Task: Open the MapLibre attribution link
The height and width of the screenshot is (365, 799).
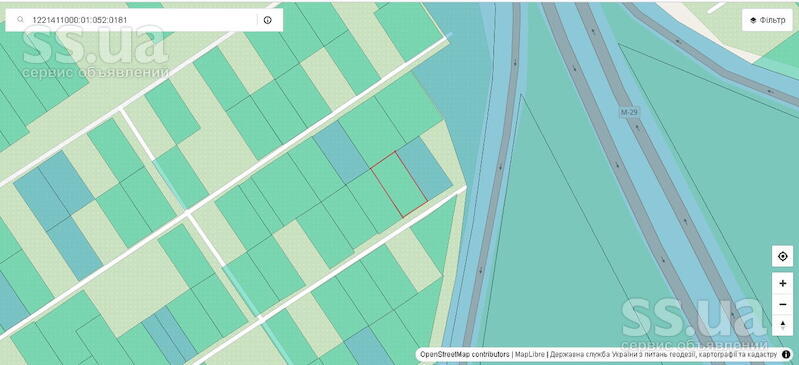Action: point(530,354)
